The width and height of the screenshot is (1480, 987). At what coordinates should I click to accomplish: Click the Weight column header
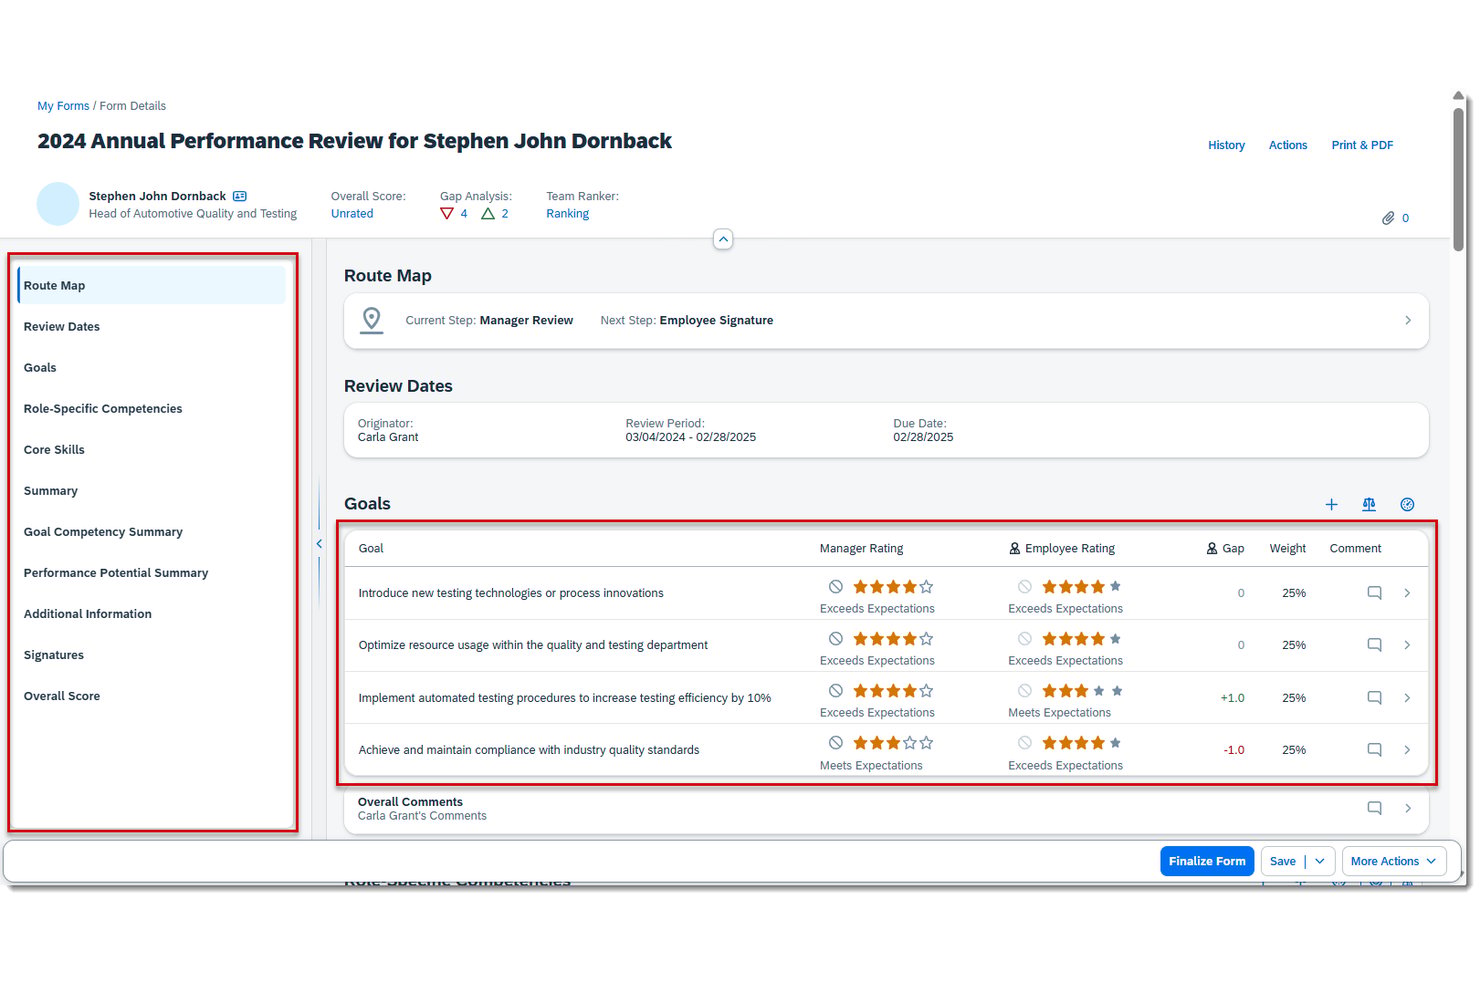(1287, 549)
